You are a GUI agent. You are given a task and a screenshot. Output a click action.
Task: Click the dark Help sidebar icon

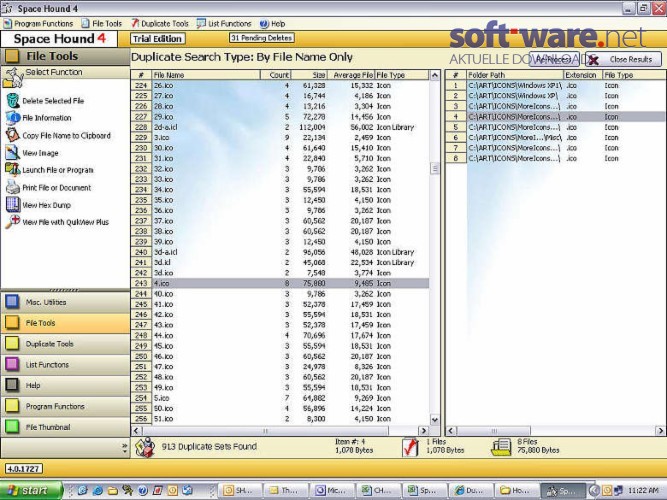click(x=12, y=385)
